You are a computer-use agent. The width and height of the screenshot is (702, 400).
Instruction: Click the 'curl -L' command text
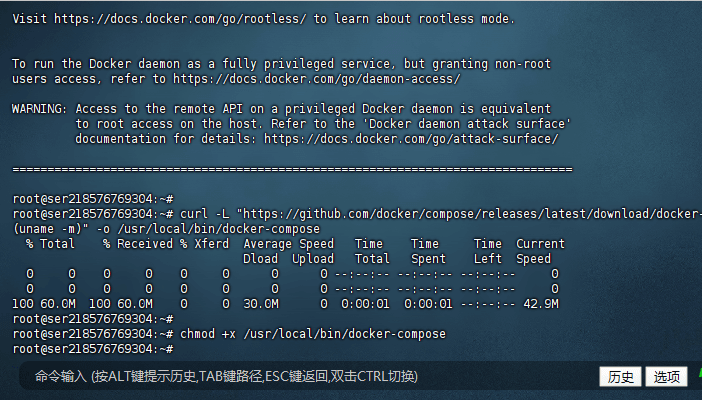pos(204,214)
